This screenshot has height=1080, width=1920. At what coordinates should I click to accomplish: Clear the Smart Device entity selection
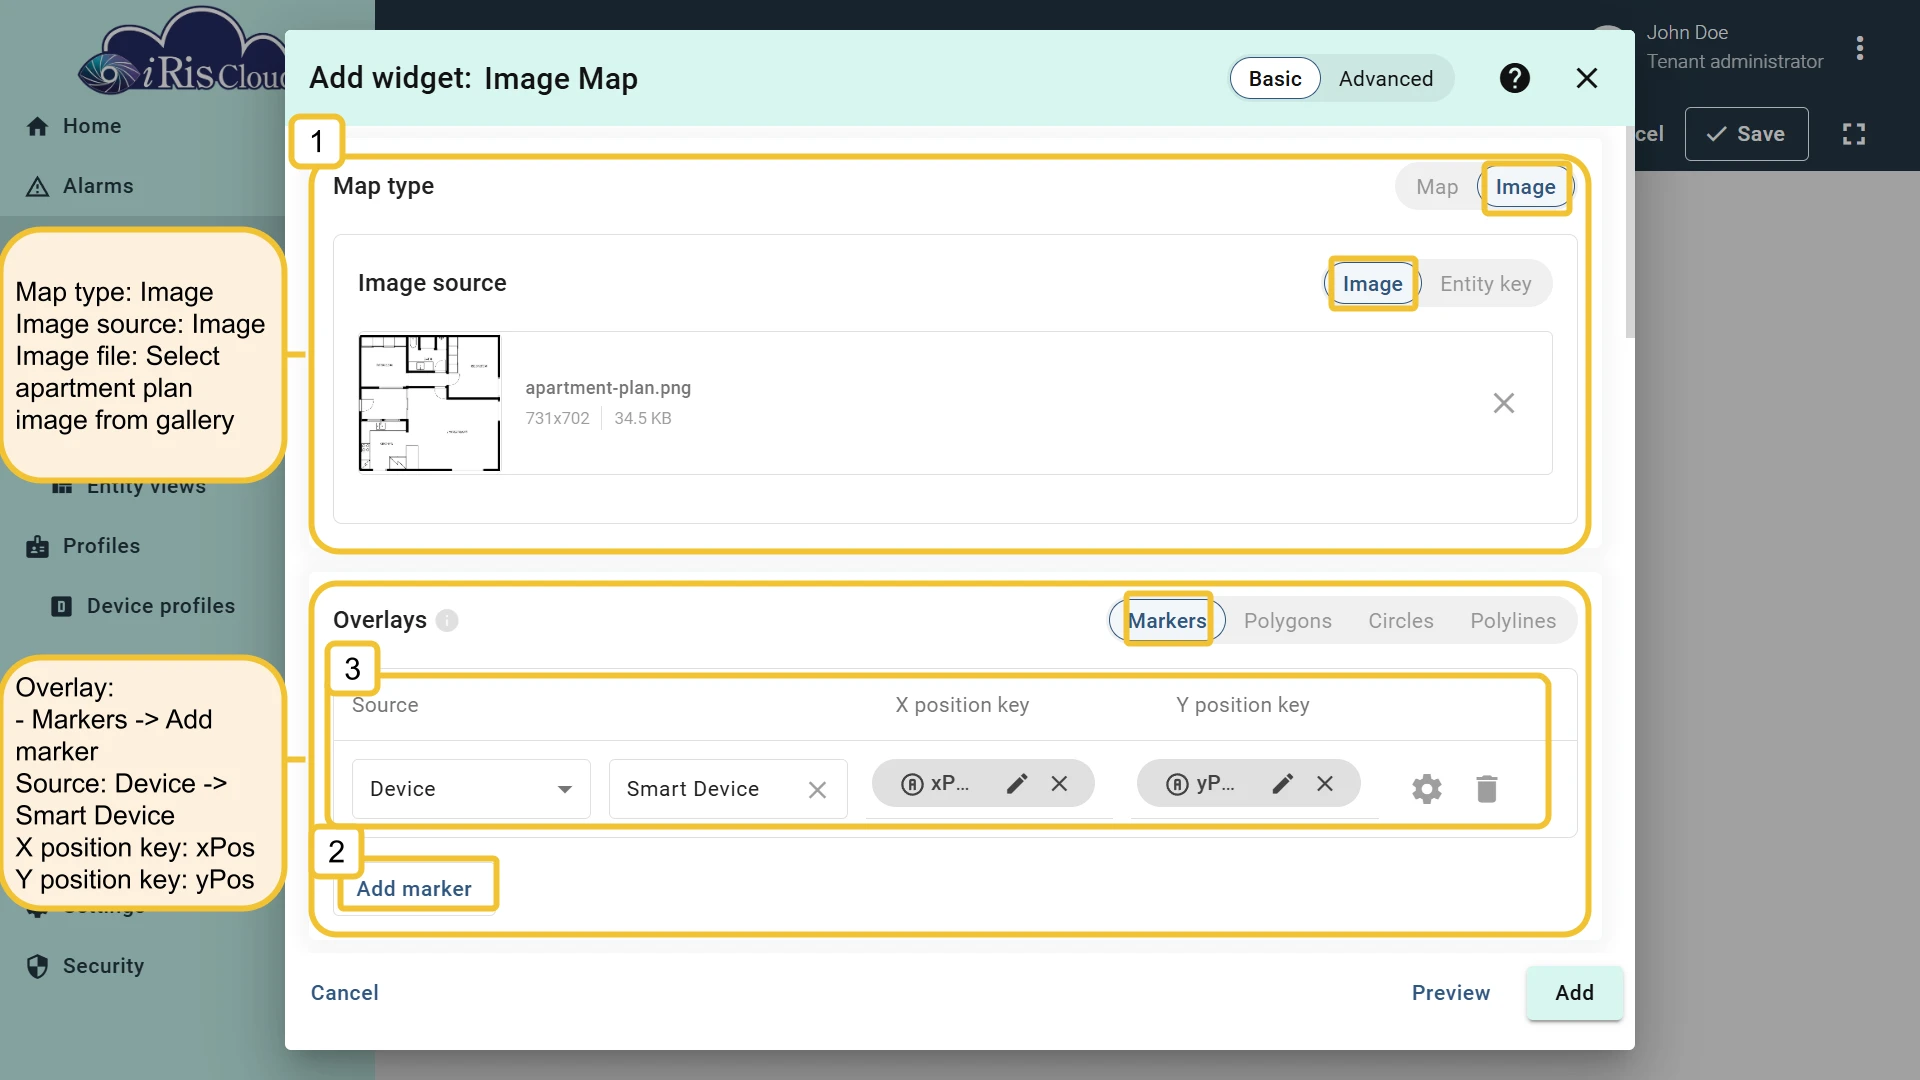(818, 790)
